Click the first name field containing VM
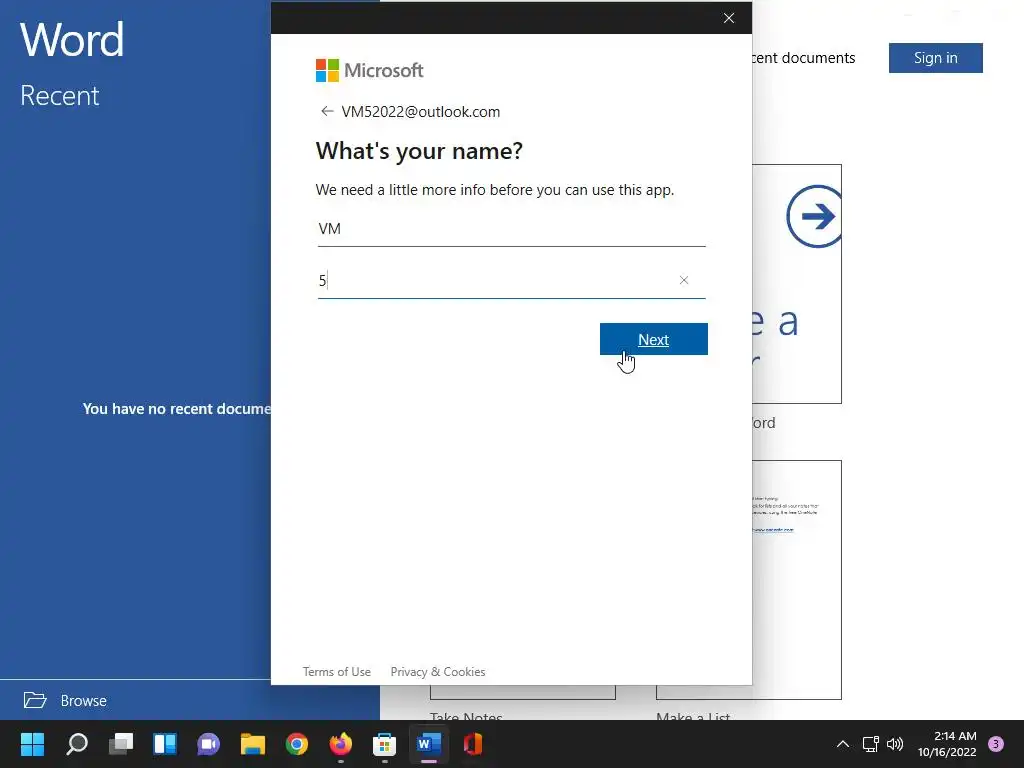The width and height of the screenshot is (1024, 768). (x=511, y=229)
